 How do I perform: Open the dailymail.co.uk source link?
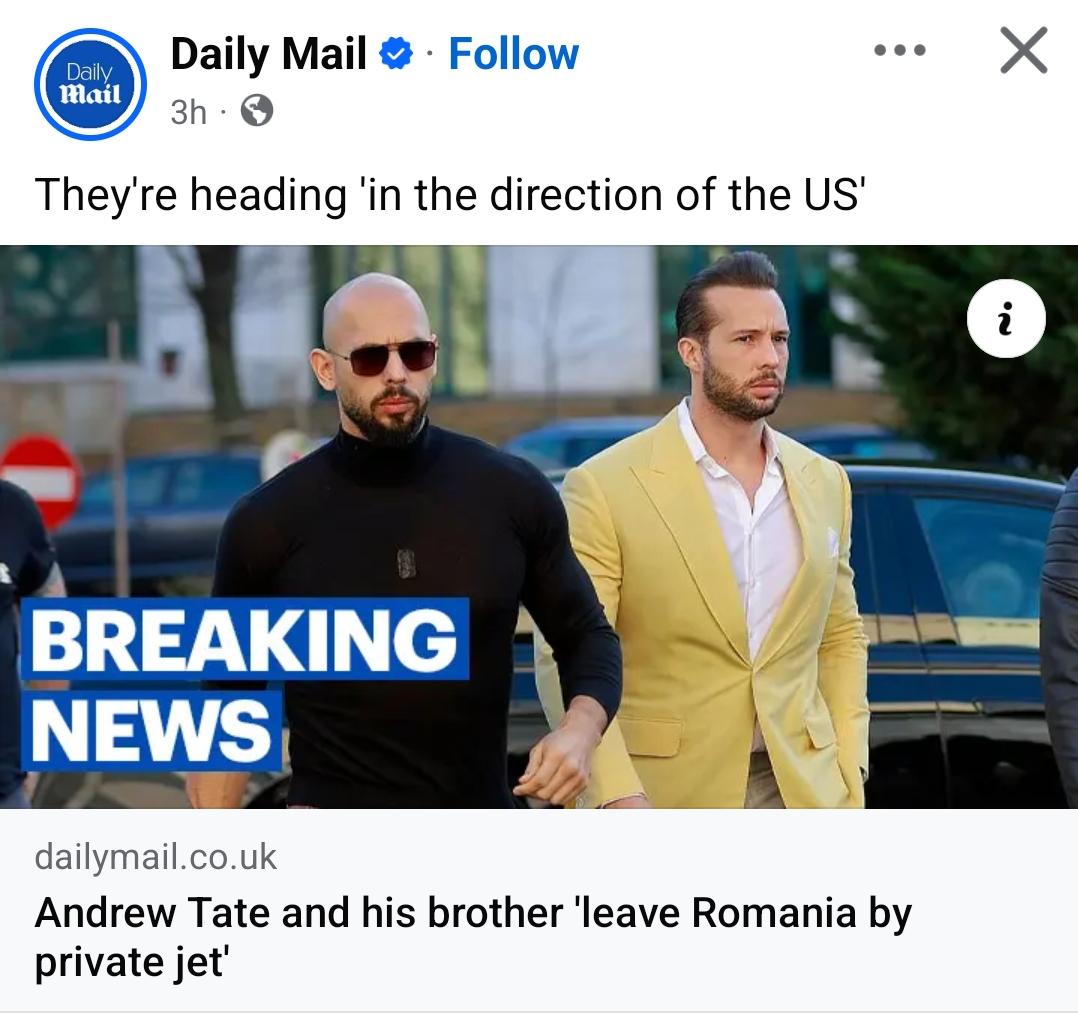(x=155, y=857)
